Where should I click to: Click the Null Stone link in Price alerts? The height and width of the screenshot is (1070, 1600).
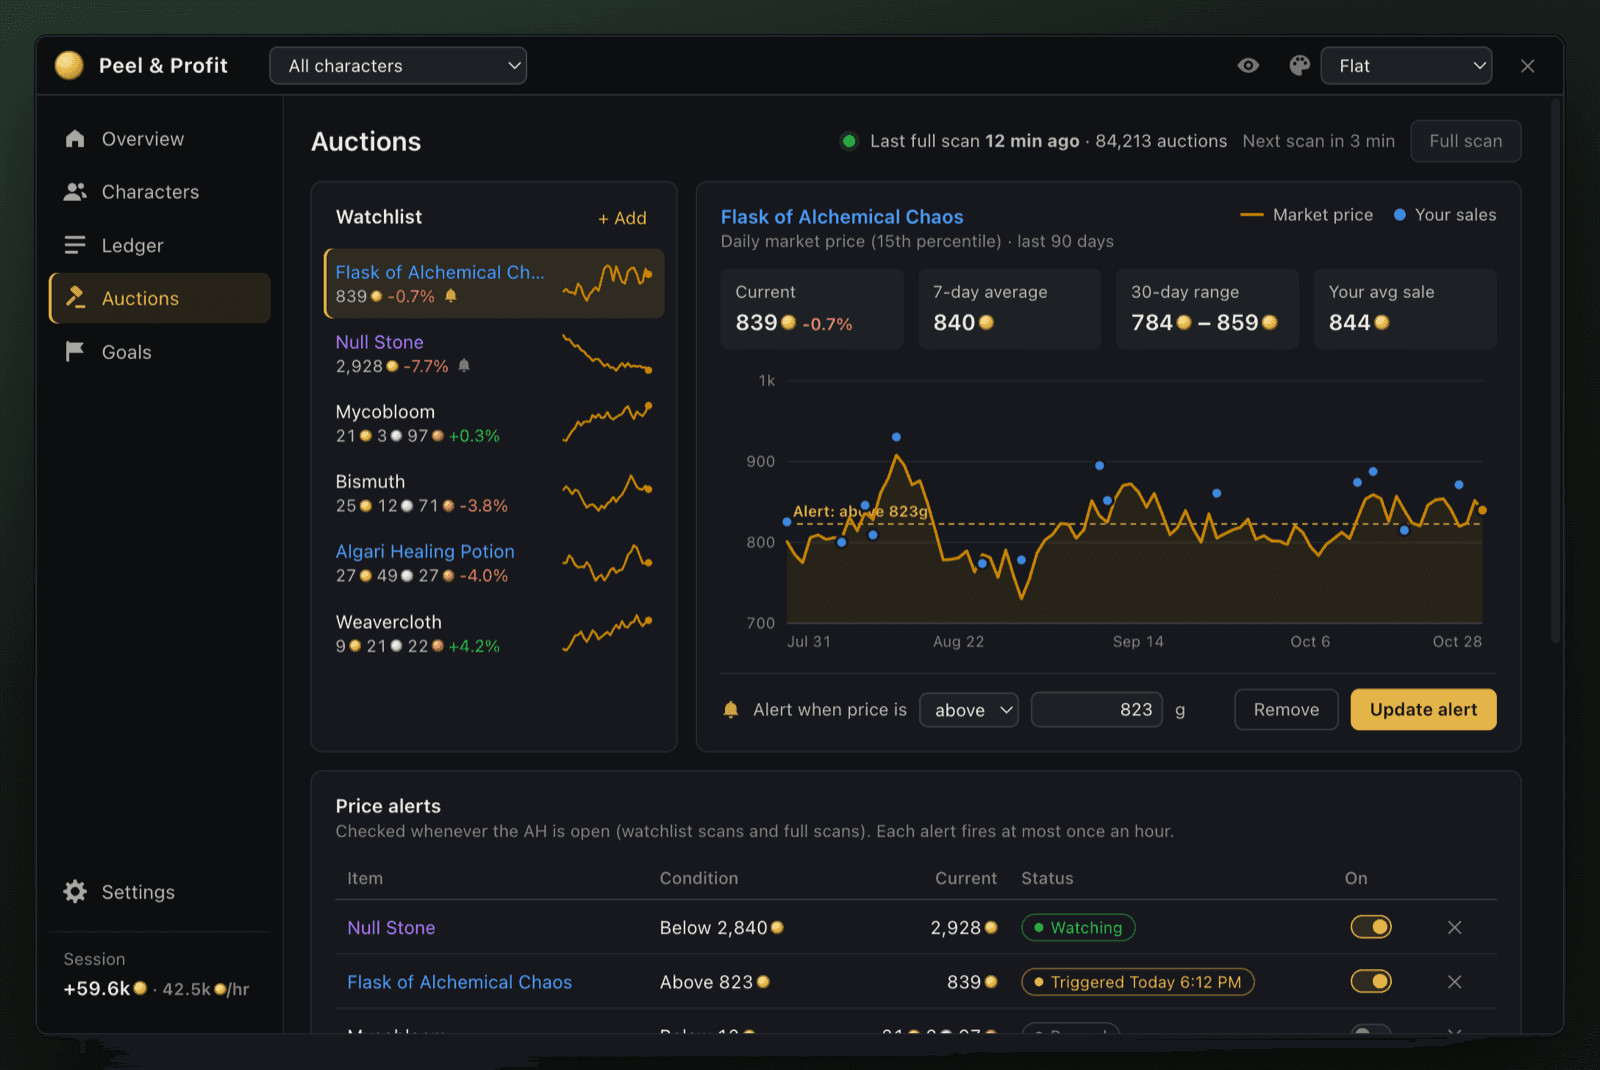point(391,928)
